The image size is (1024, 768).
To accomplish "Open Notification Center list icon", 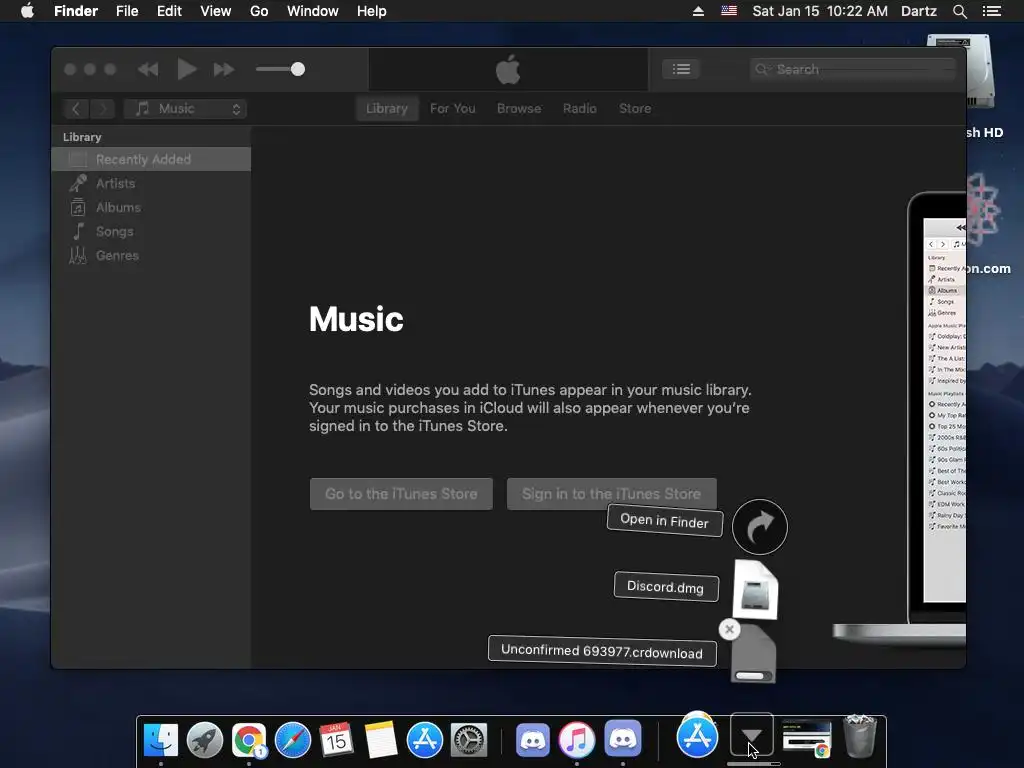I will click(992, 11).
